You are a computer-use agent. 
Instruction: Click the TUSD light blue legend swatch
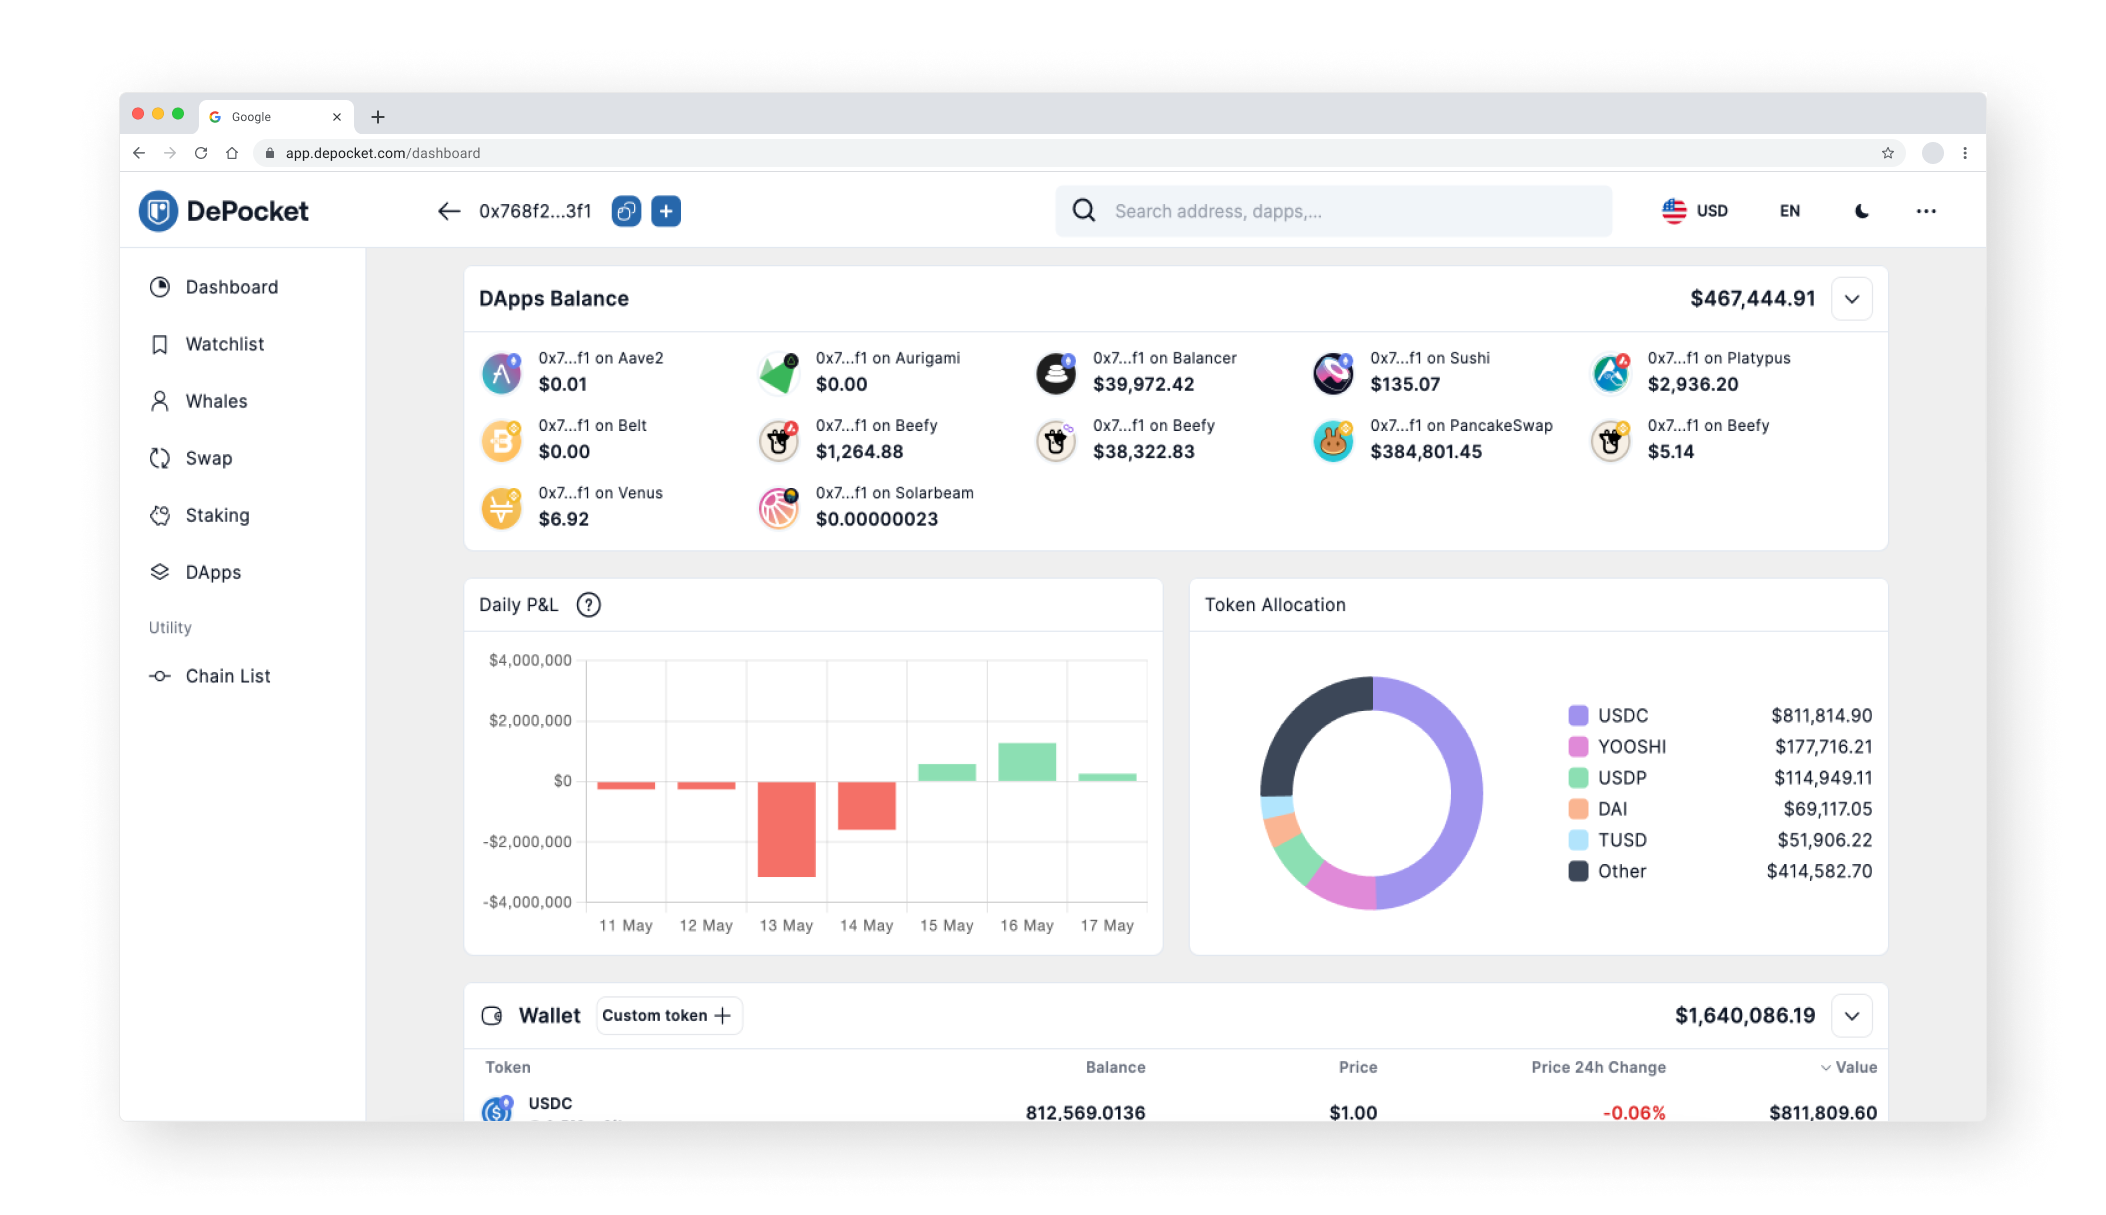pyautogui.click(x=1578, y=840)
